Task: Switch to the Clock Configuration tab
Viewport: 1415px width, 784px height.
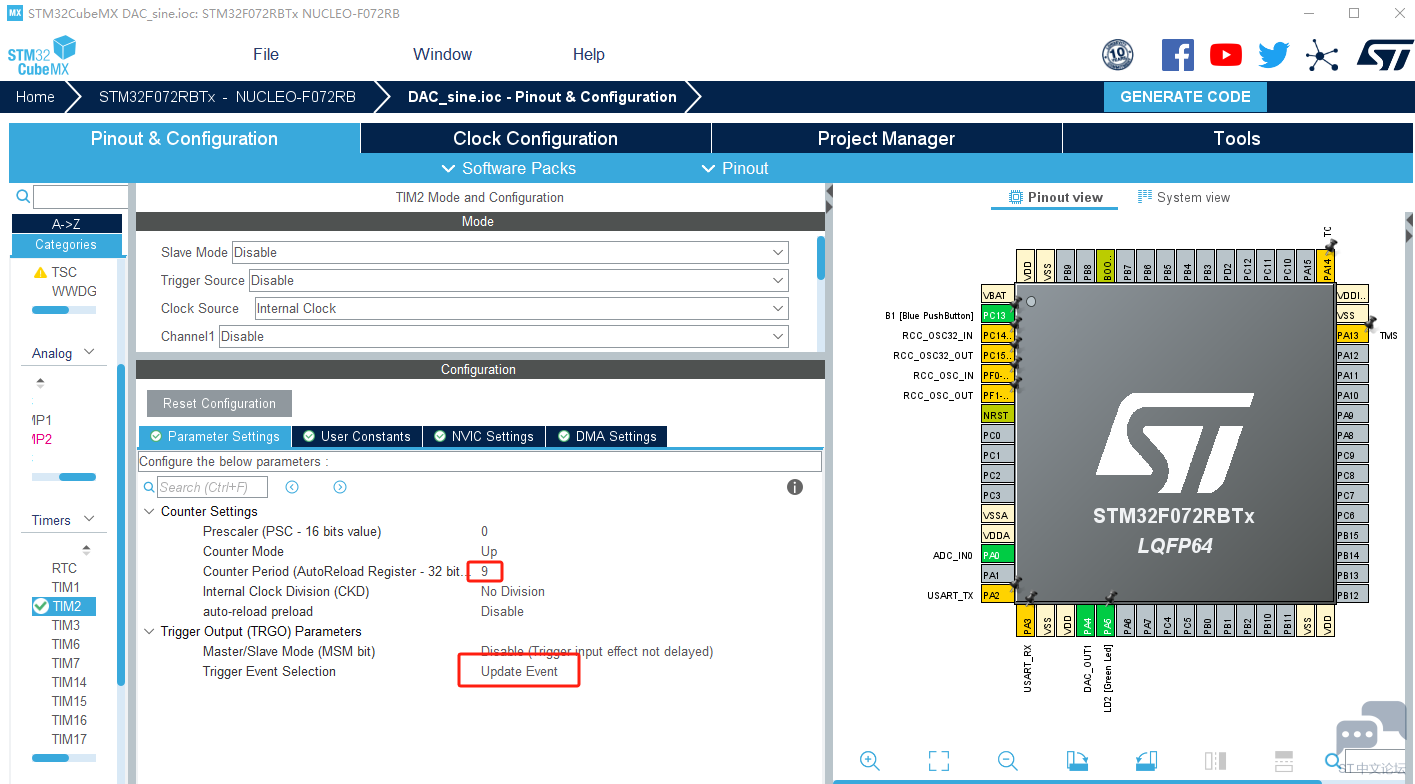Action: (x=535, y=139)
